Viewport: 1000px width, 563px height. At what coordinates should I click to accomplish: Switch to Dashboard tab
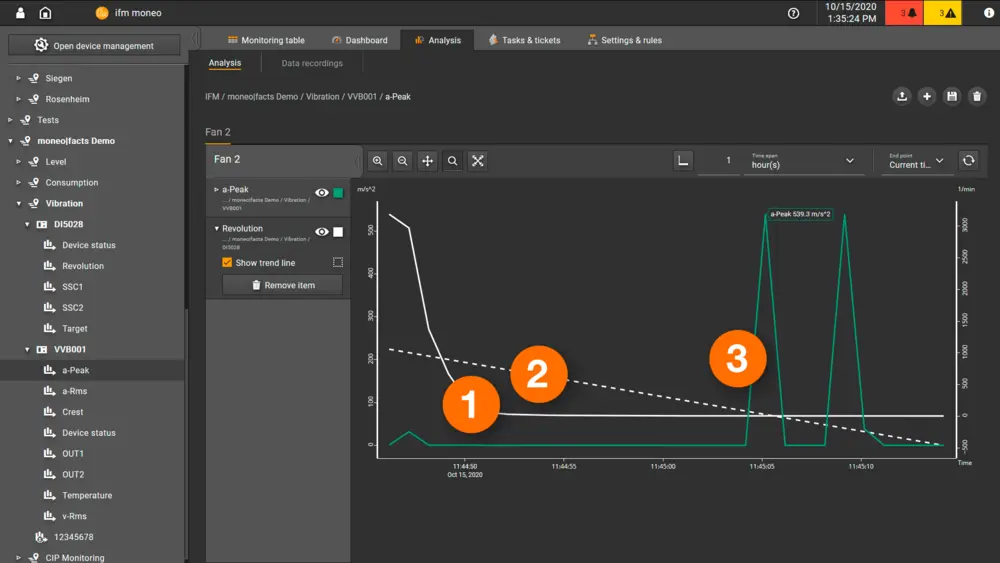pyautogui.click(x=360, y=40)
